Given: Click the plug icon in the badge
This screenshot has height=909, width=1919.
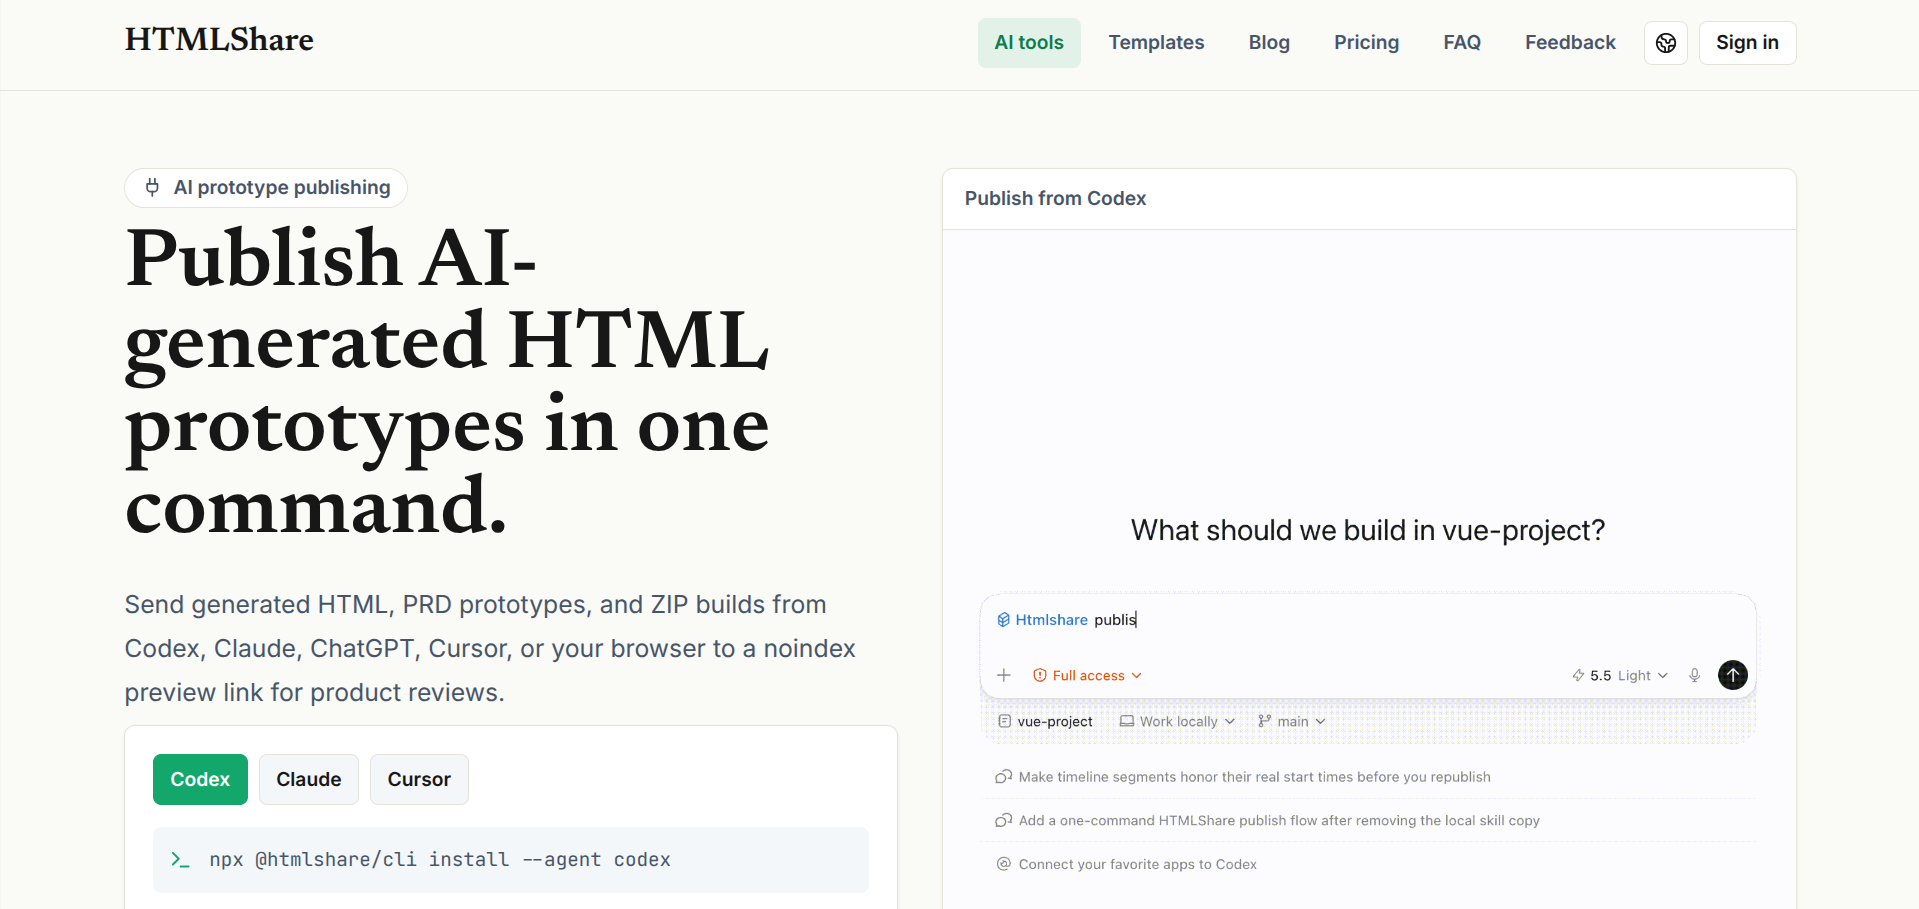Looking at the screenshot, I should (152, 188).
